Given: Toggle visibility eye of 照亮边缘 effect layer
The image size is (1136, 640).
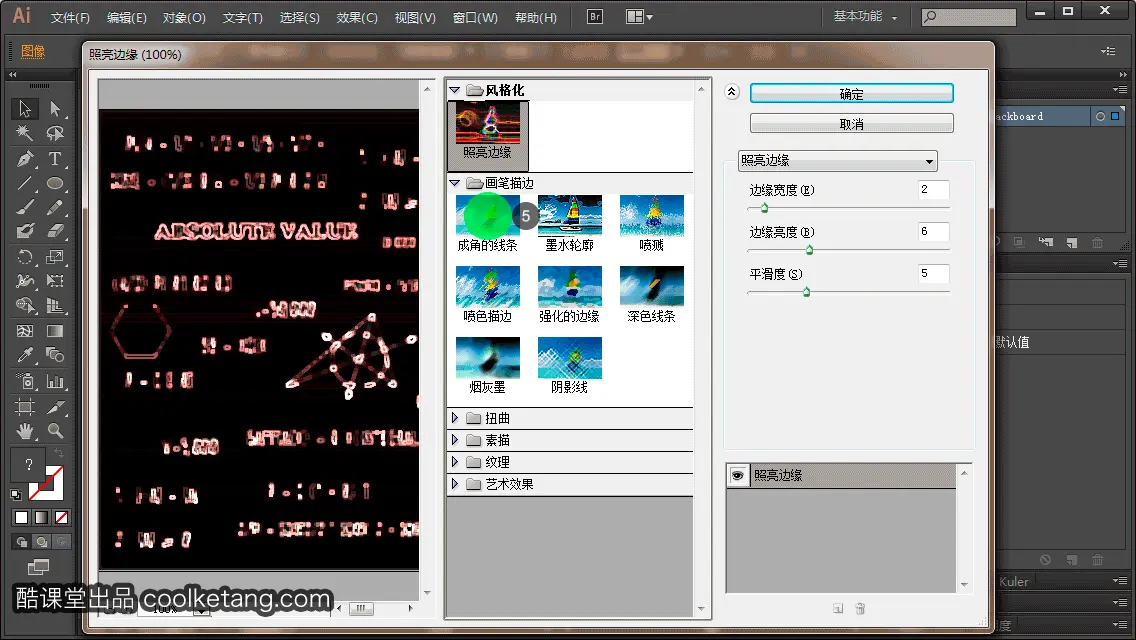Looking at the screenshot, I should coord(738,475).
